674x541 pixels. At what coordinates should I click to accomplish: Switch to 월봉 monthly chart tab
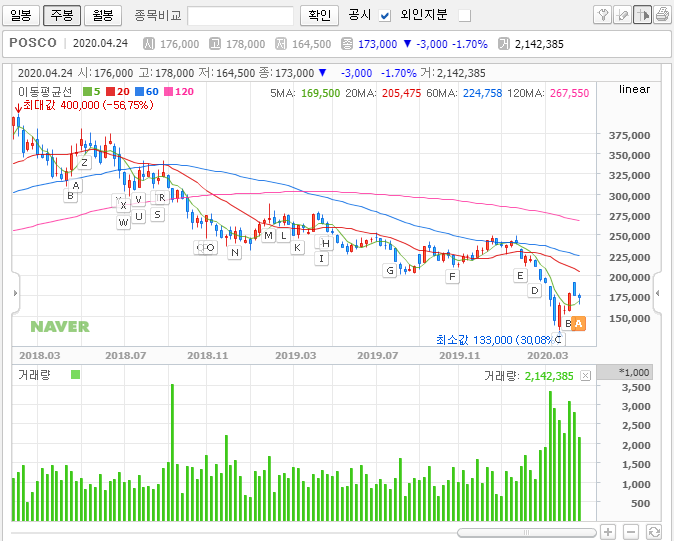[x=103, y=15]
